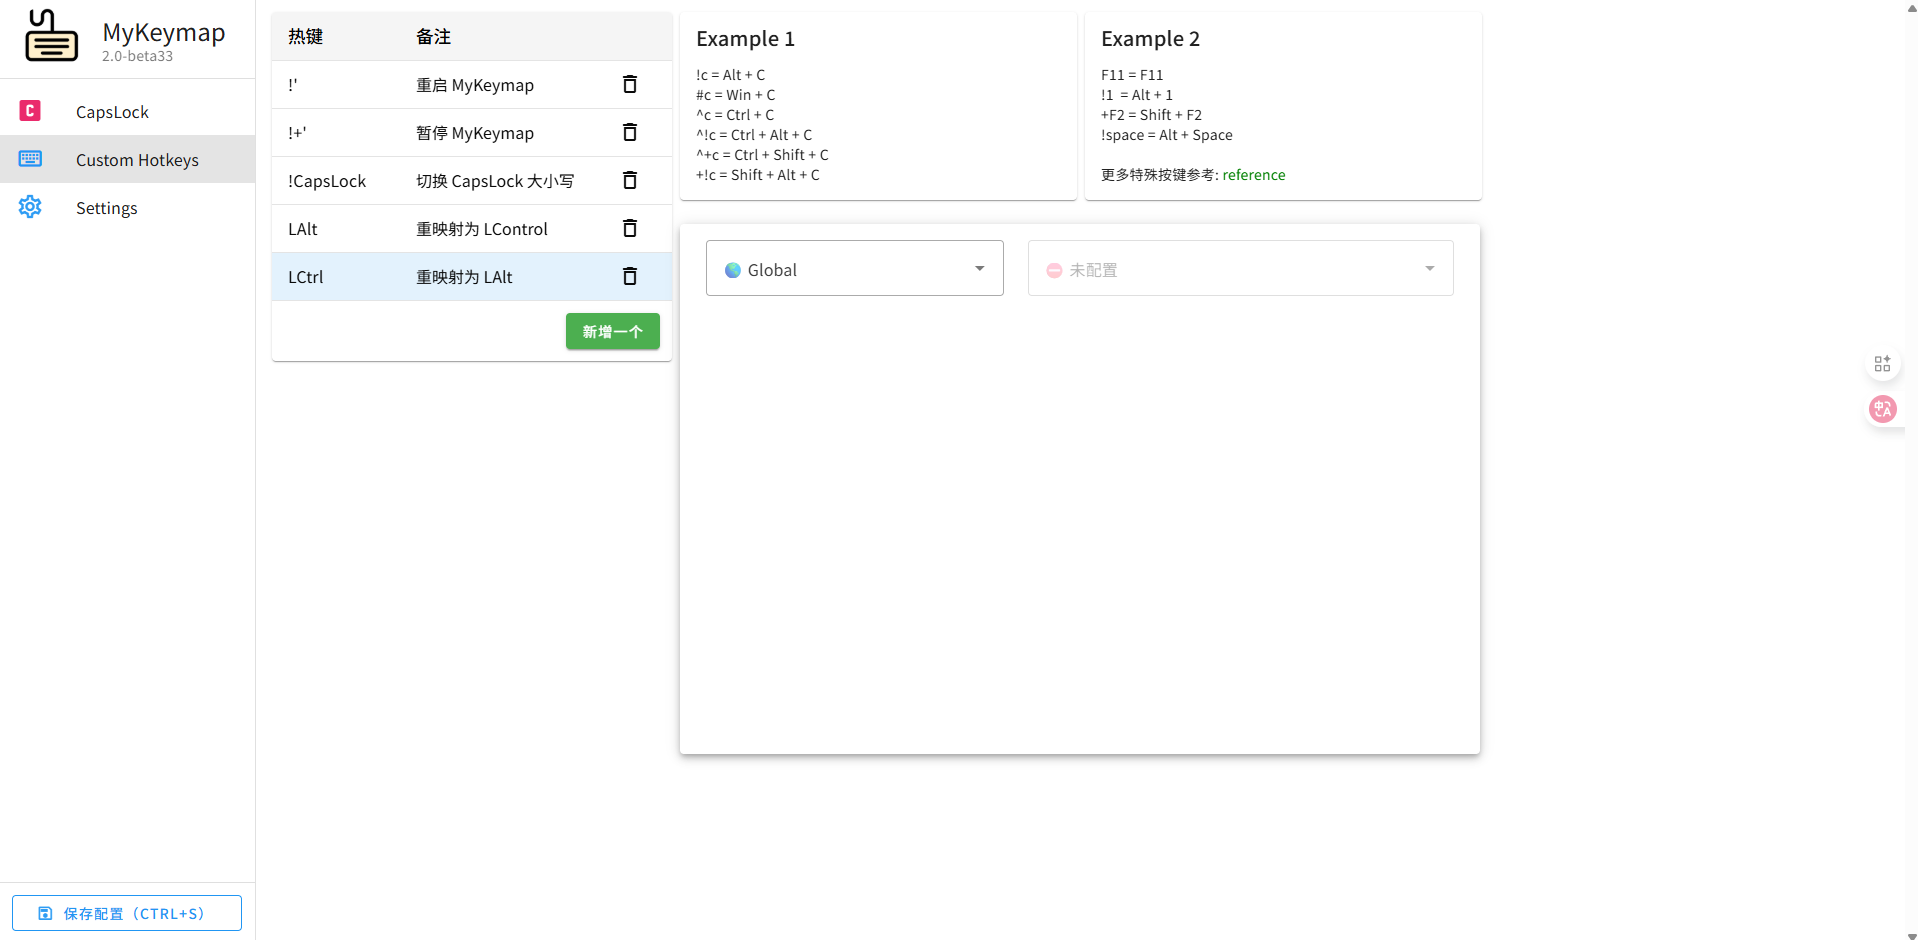Delete the "暂停 MyKeymap" hotkey entry
The image size is (1918, 940).
[629, 133]
